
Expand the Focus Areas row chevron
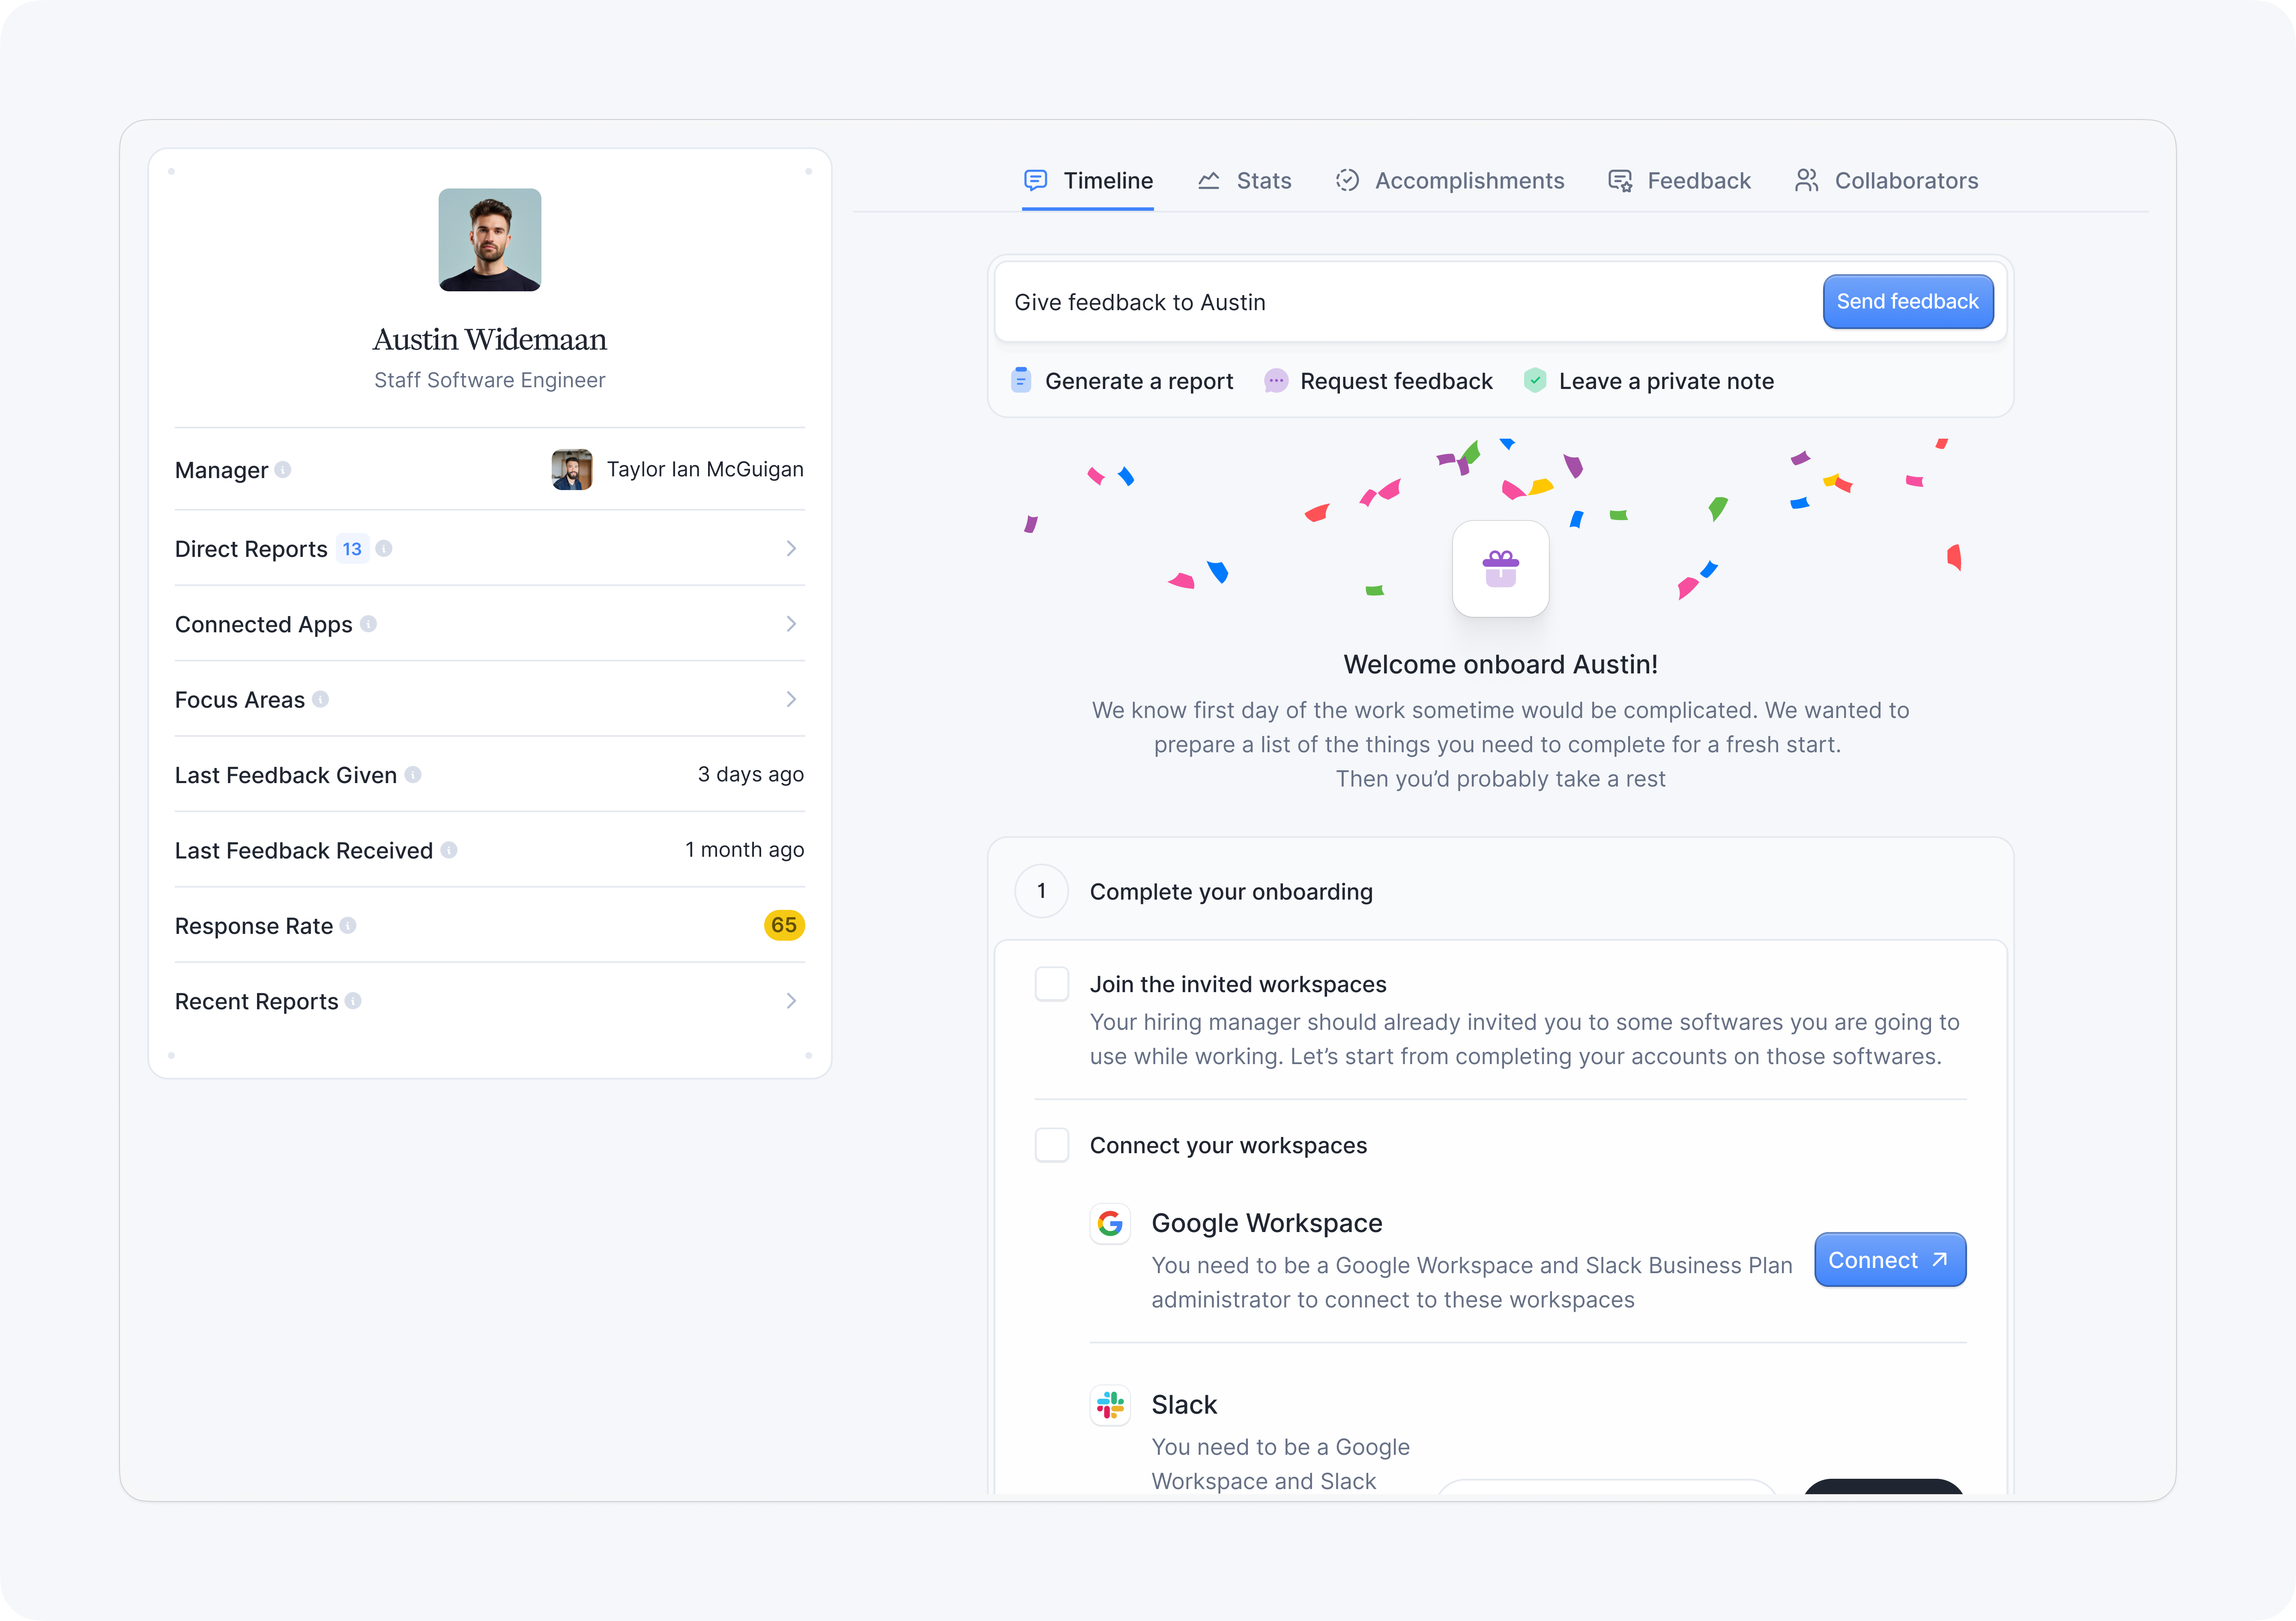click(x=791, y=699)
